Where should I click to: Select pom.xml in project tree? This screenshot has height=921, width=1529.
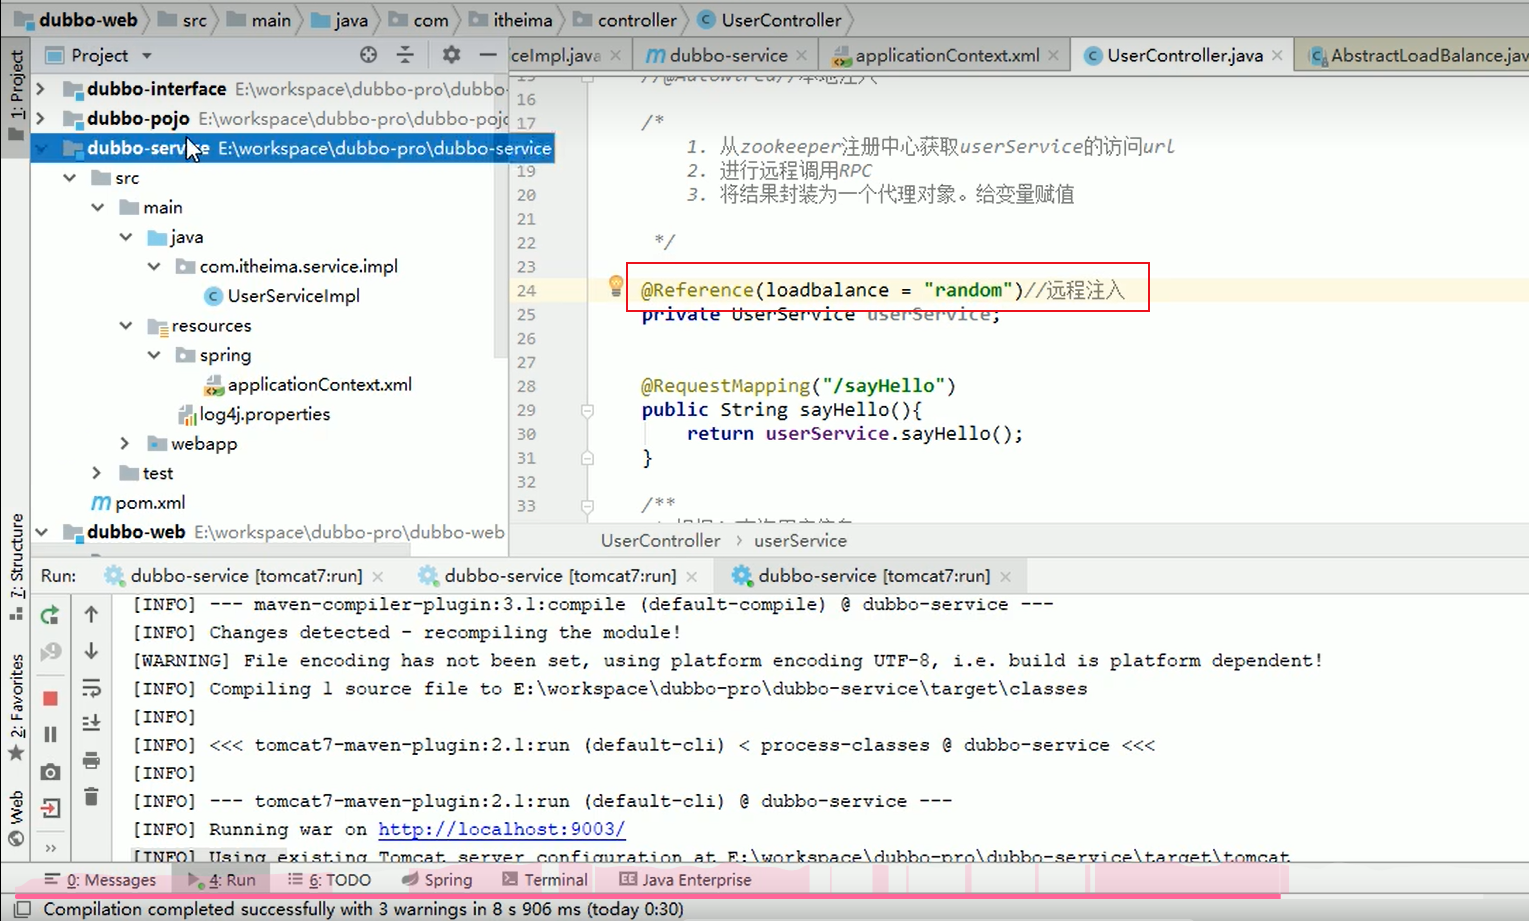click(x=138, y=503)
